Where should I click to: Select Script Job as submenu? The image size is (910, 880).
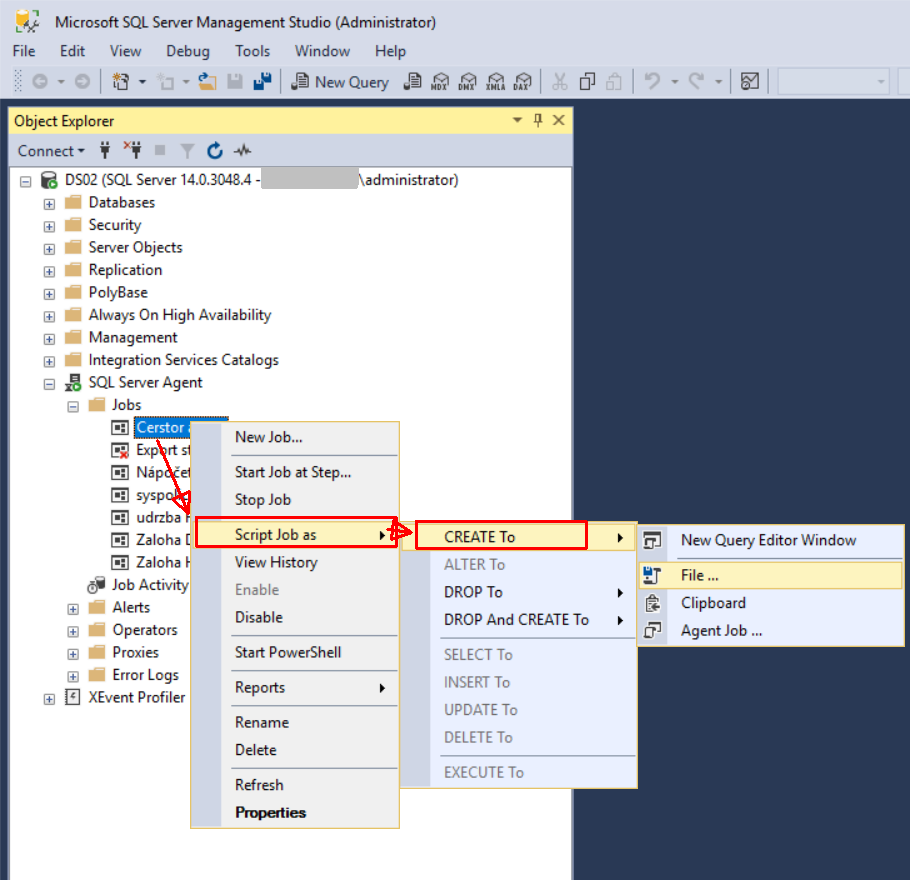coord(295,535)
